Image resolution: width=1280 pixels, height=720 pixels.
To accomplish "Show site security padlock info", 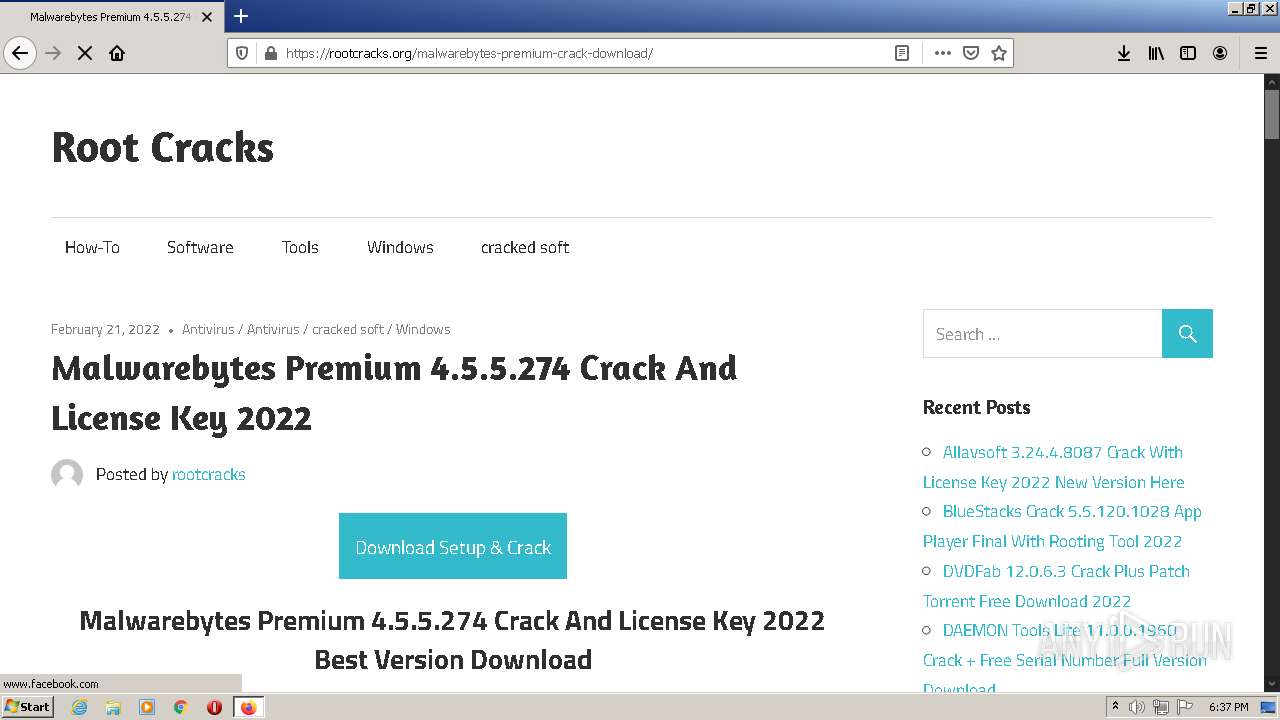I will [x=269, y=53].
